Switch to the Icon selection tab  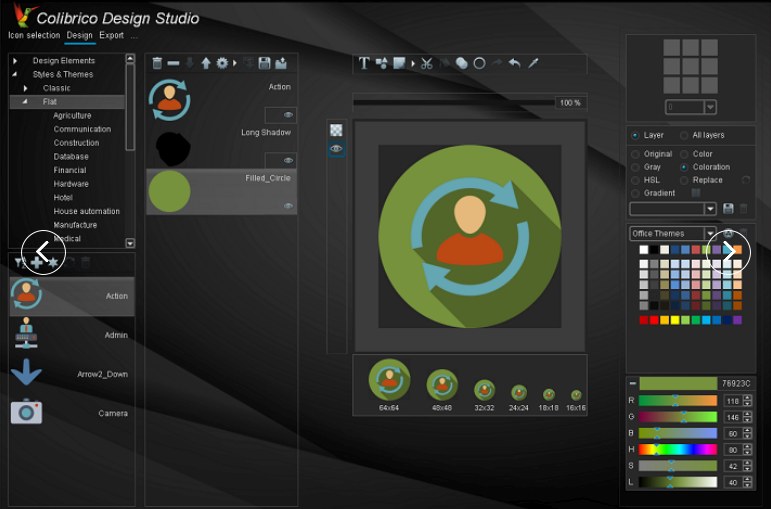34,36
